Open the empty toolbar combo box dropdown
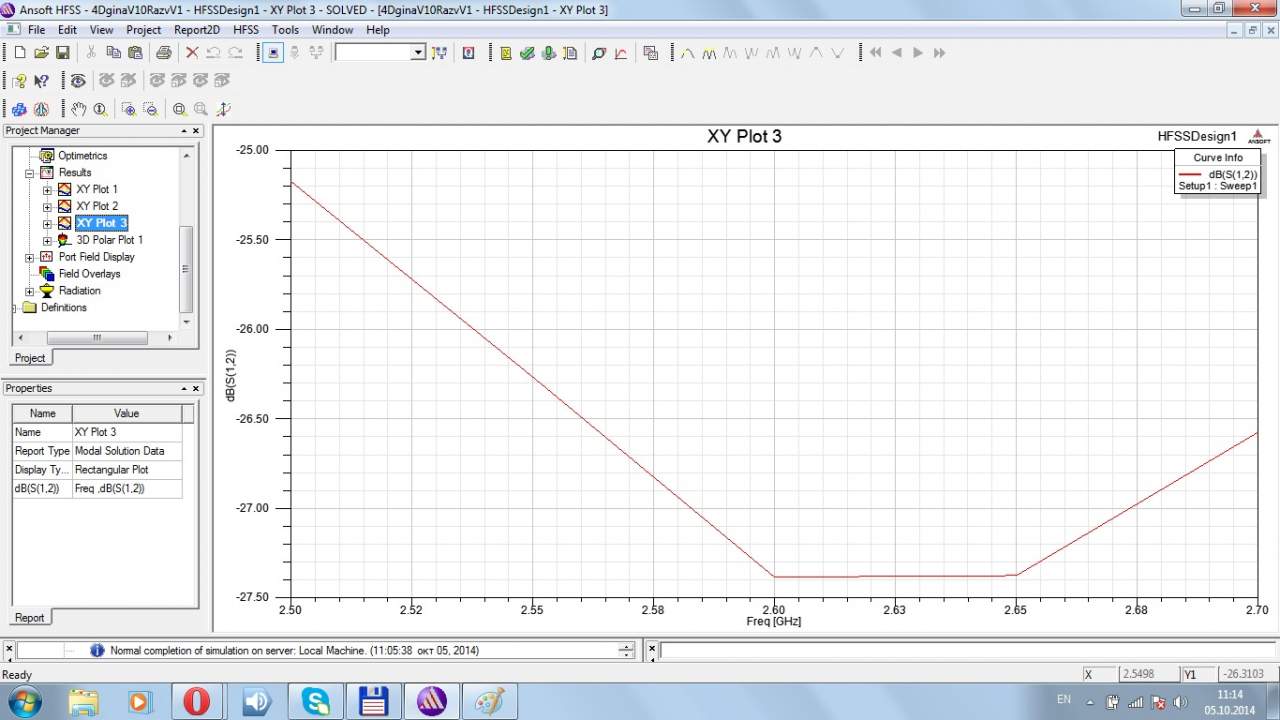The width and height of the screenshot is (1280, 720). tap(418, 53)
